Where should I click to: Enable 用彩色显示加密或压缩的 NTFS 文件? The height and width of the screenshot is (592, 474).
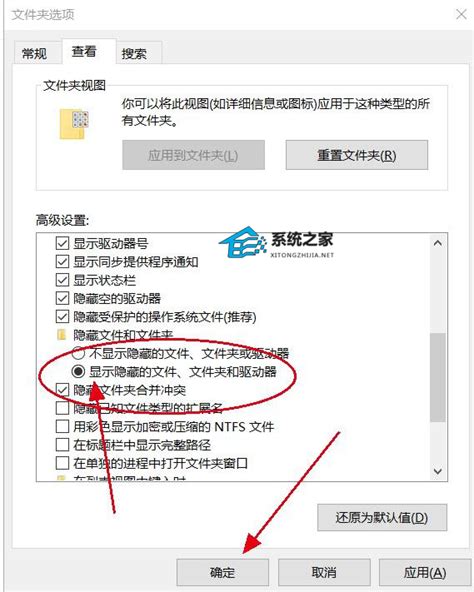[62, 427]
